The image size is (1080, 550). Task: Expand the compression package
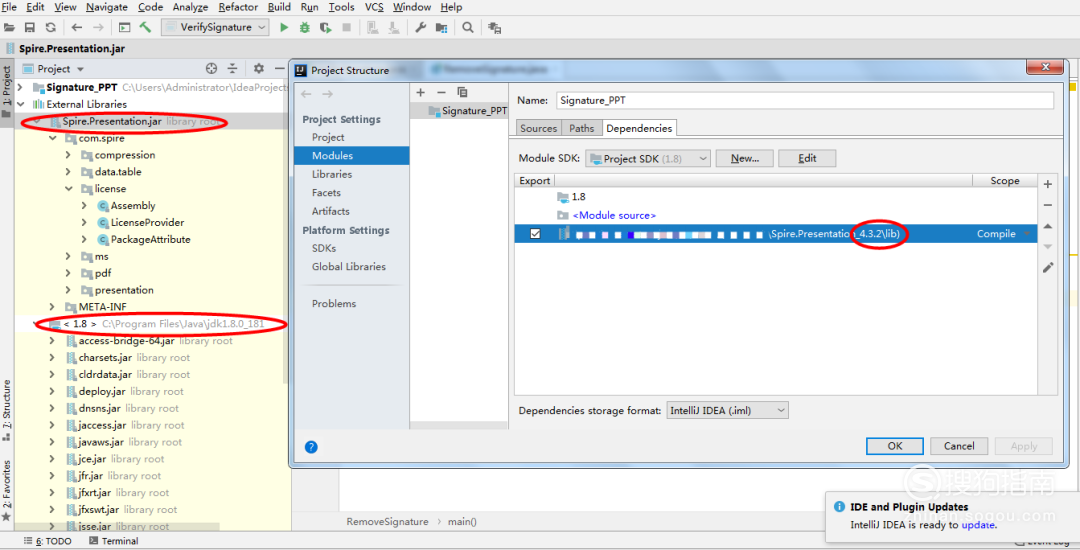point(68,155)
